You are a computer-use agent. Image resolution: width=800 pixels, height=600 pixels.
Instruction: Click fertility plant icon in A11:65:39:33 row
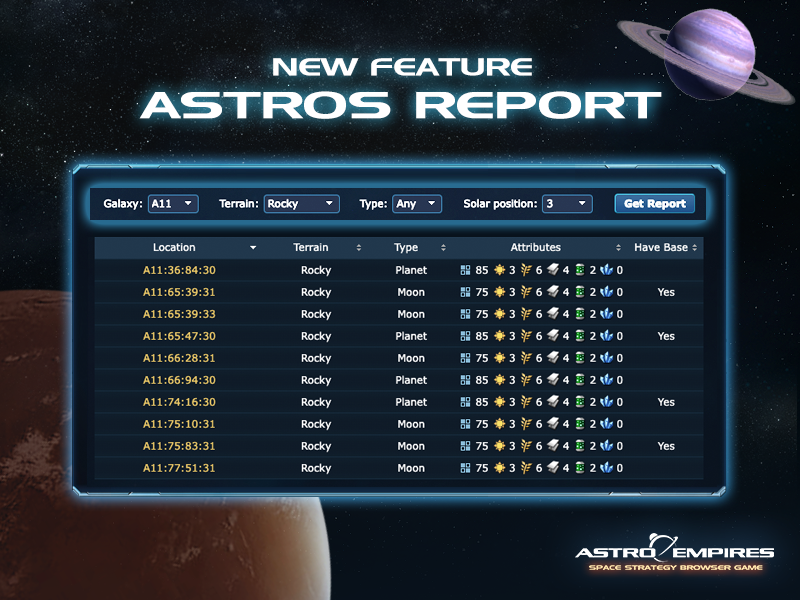click(x=526, y=314)
